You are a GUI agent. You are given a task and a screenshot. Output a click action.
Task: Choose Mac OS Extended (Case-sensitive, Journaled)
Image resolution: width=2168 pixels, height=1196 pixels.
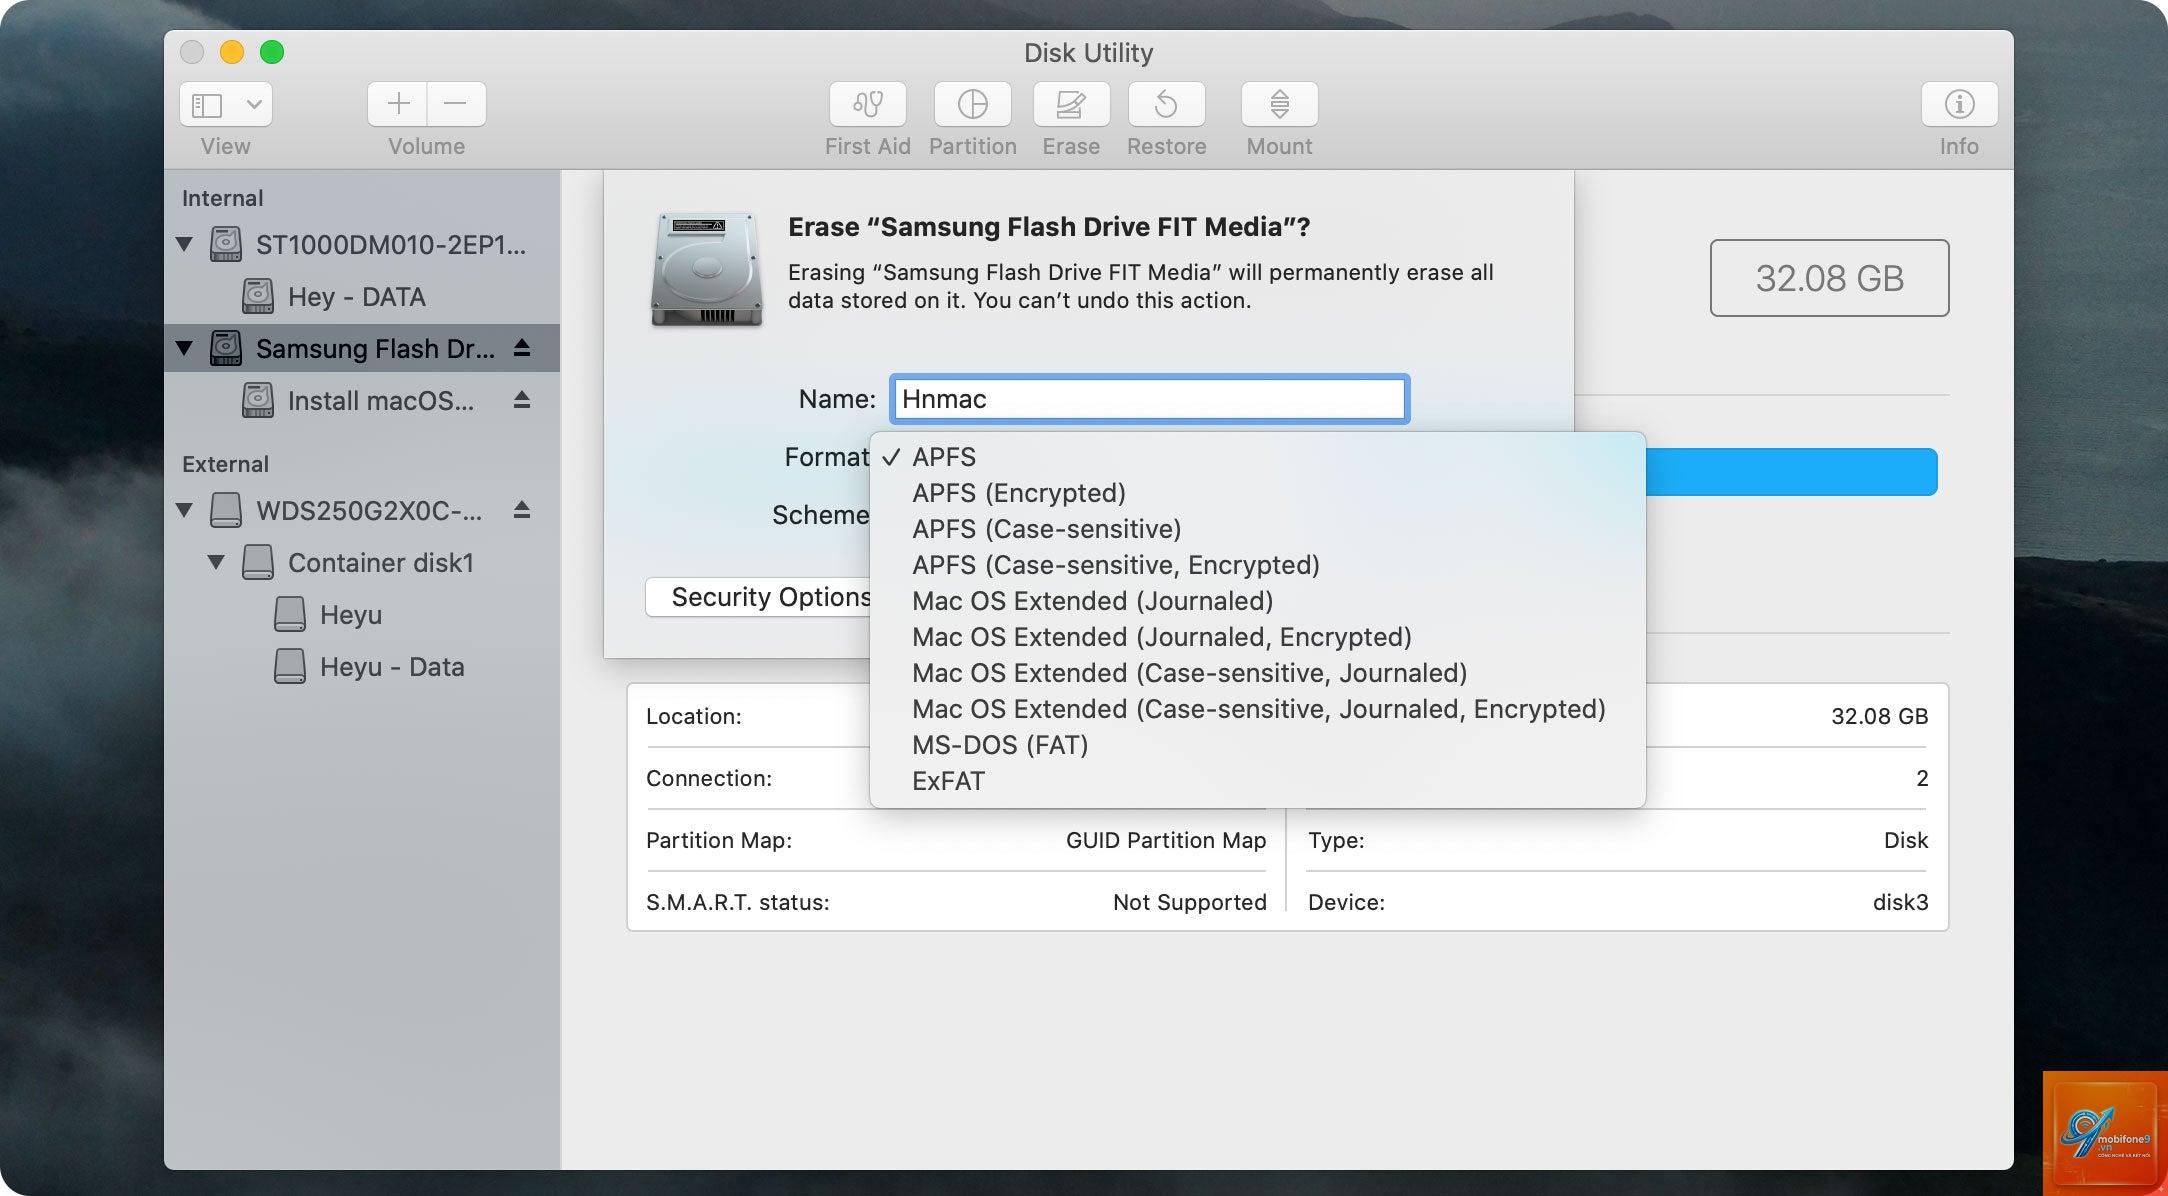1258,673
